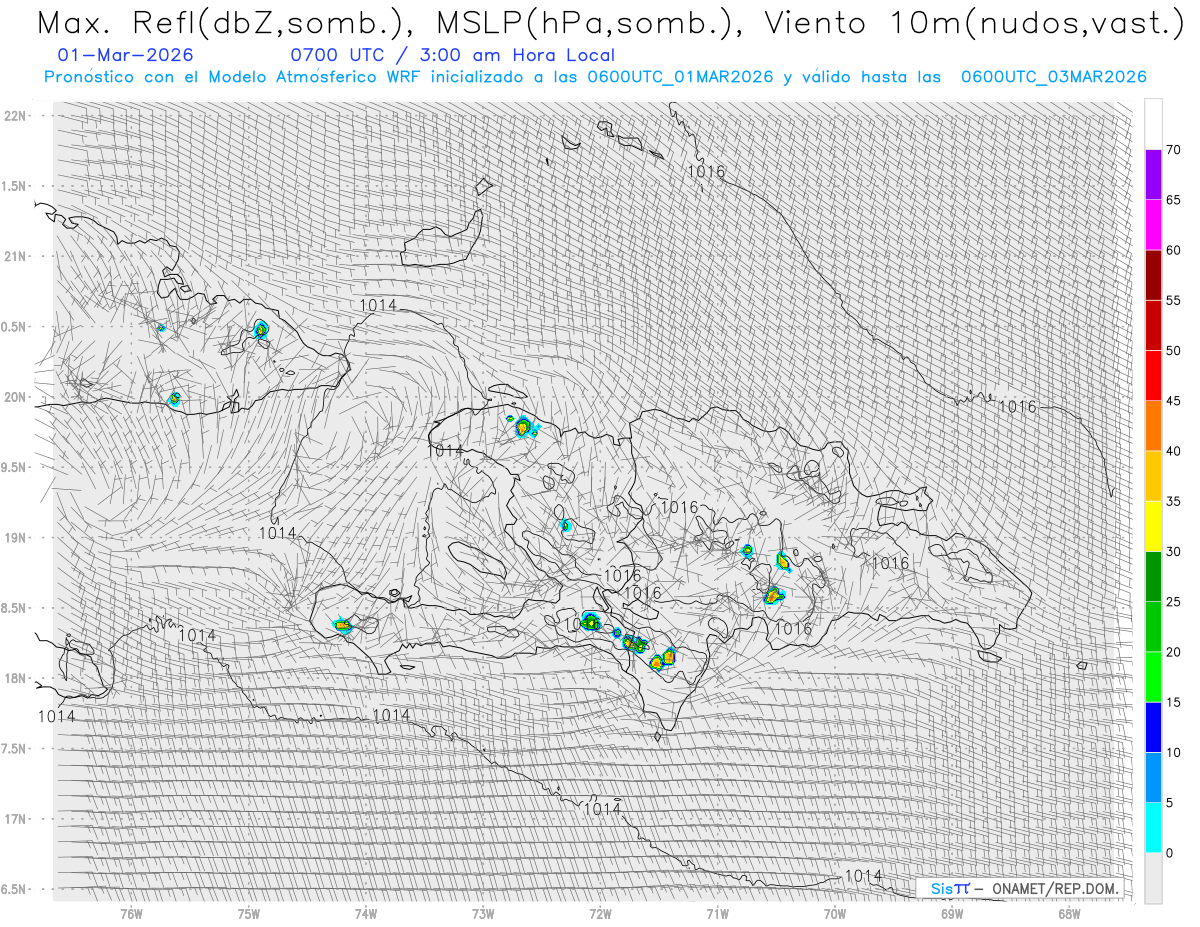The image size is (1200, 927).
Task: Click the "73W" longitude axis label
Action: tap(483, 913)
